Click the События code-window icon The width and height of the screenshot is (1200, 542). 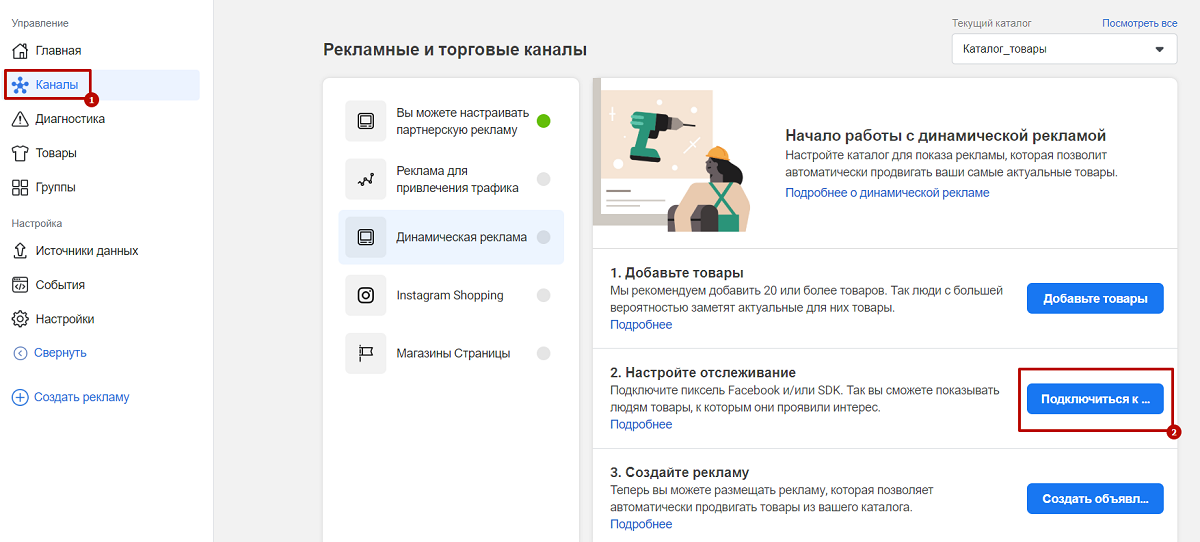tap(20, 285)
